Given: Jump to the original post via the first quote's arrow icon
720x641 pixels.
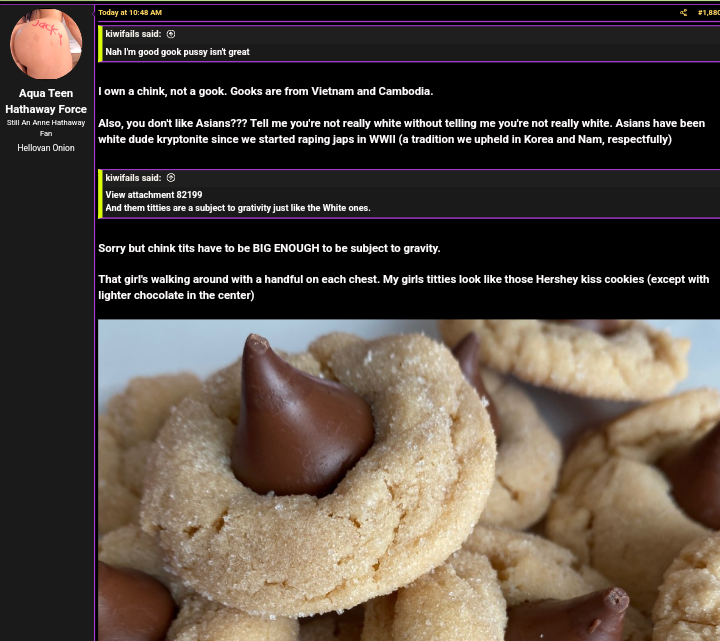Looking at the screenshot, I should point(171,34).
